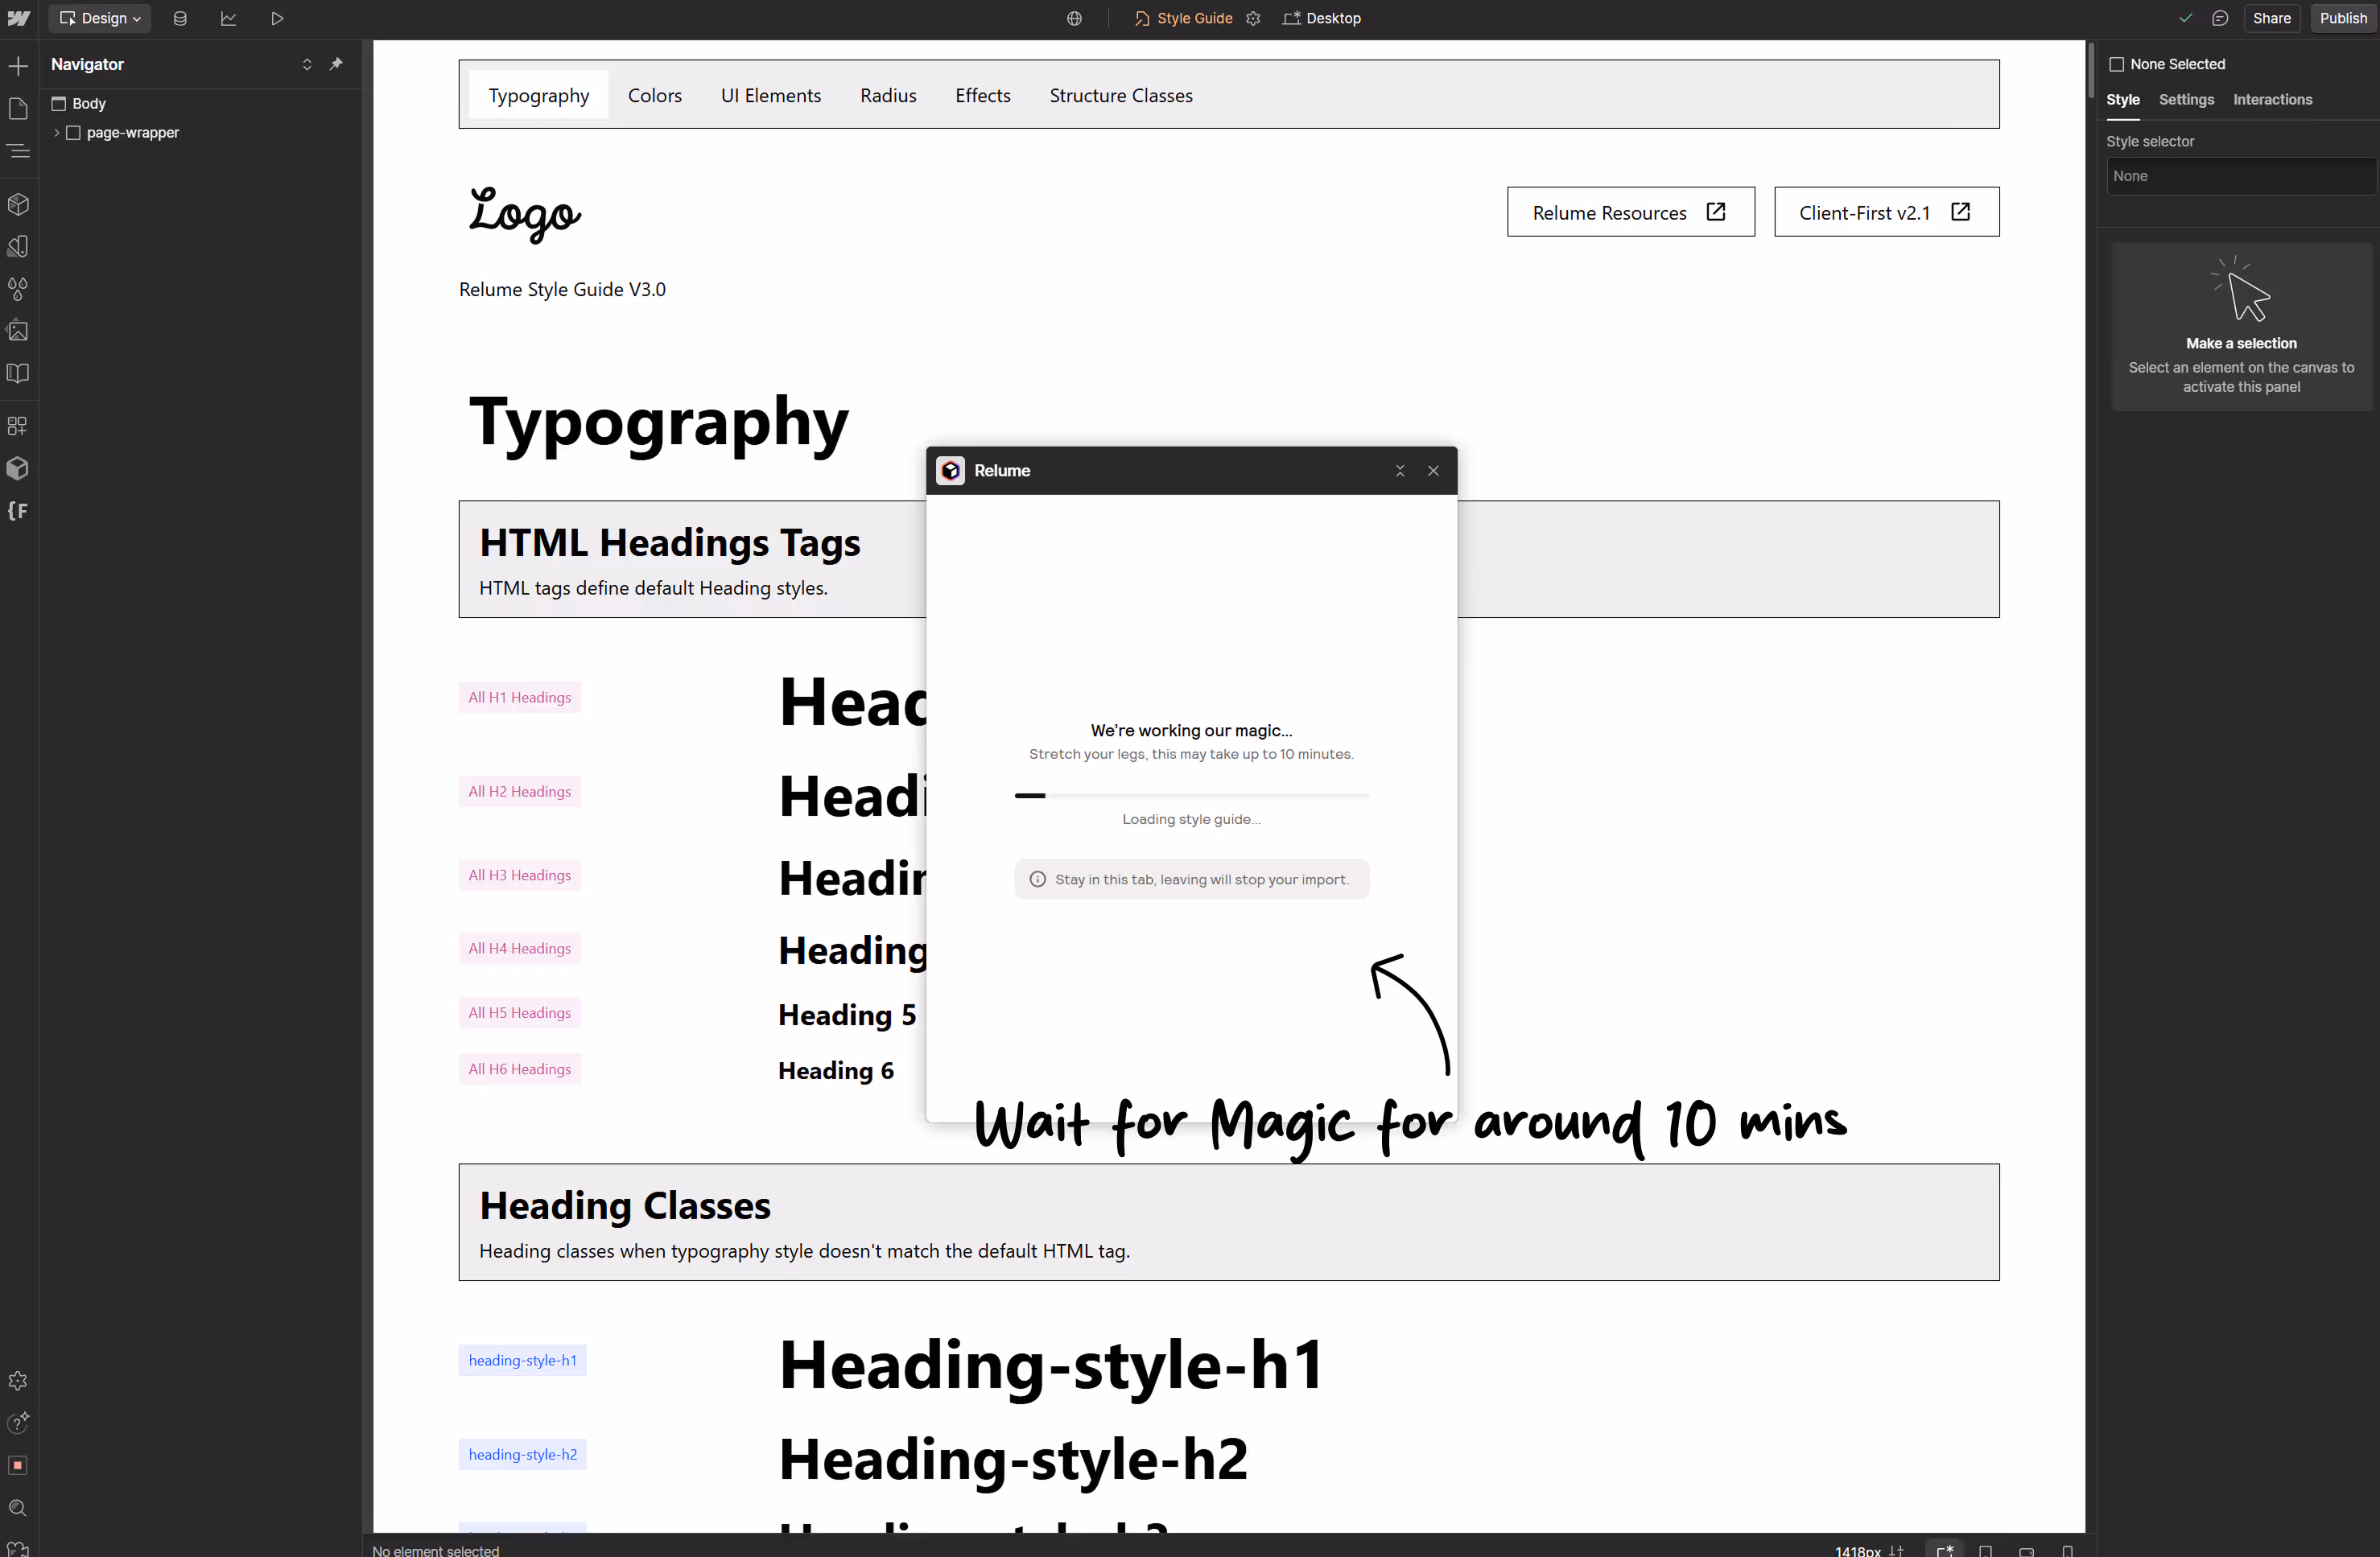This screenshot has height=1557, width=2380.
Task: Open the CMS database icon in top bar
Action: (x=180, y=18)
